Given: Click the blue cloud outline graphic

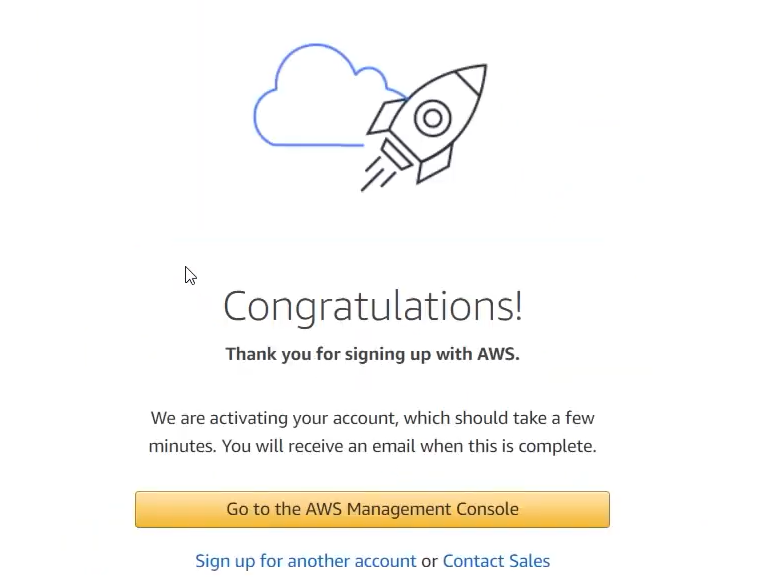Looking at the screenshot, I should coord(315,97).
